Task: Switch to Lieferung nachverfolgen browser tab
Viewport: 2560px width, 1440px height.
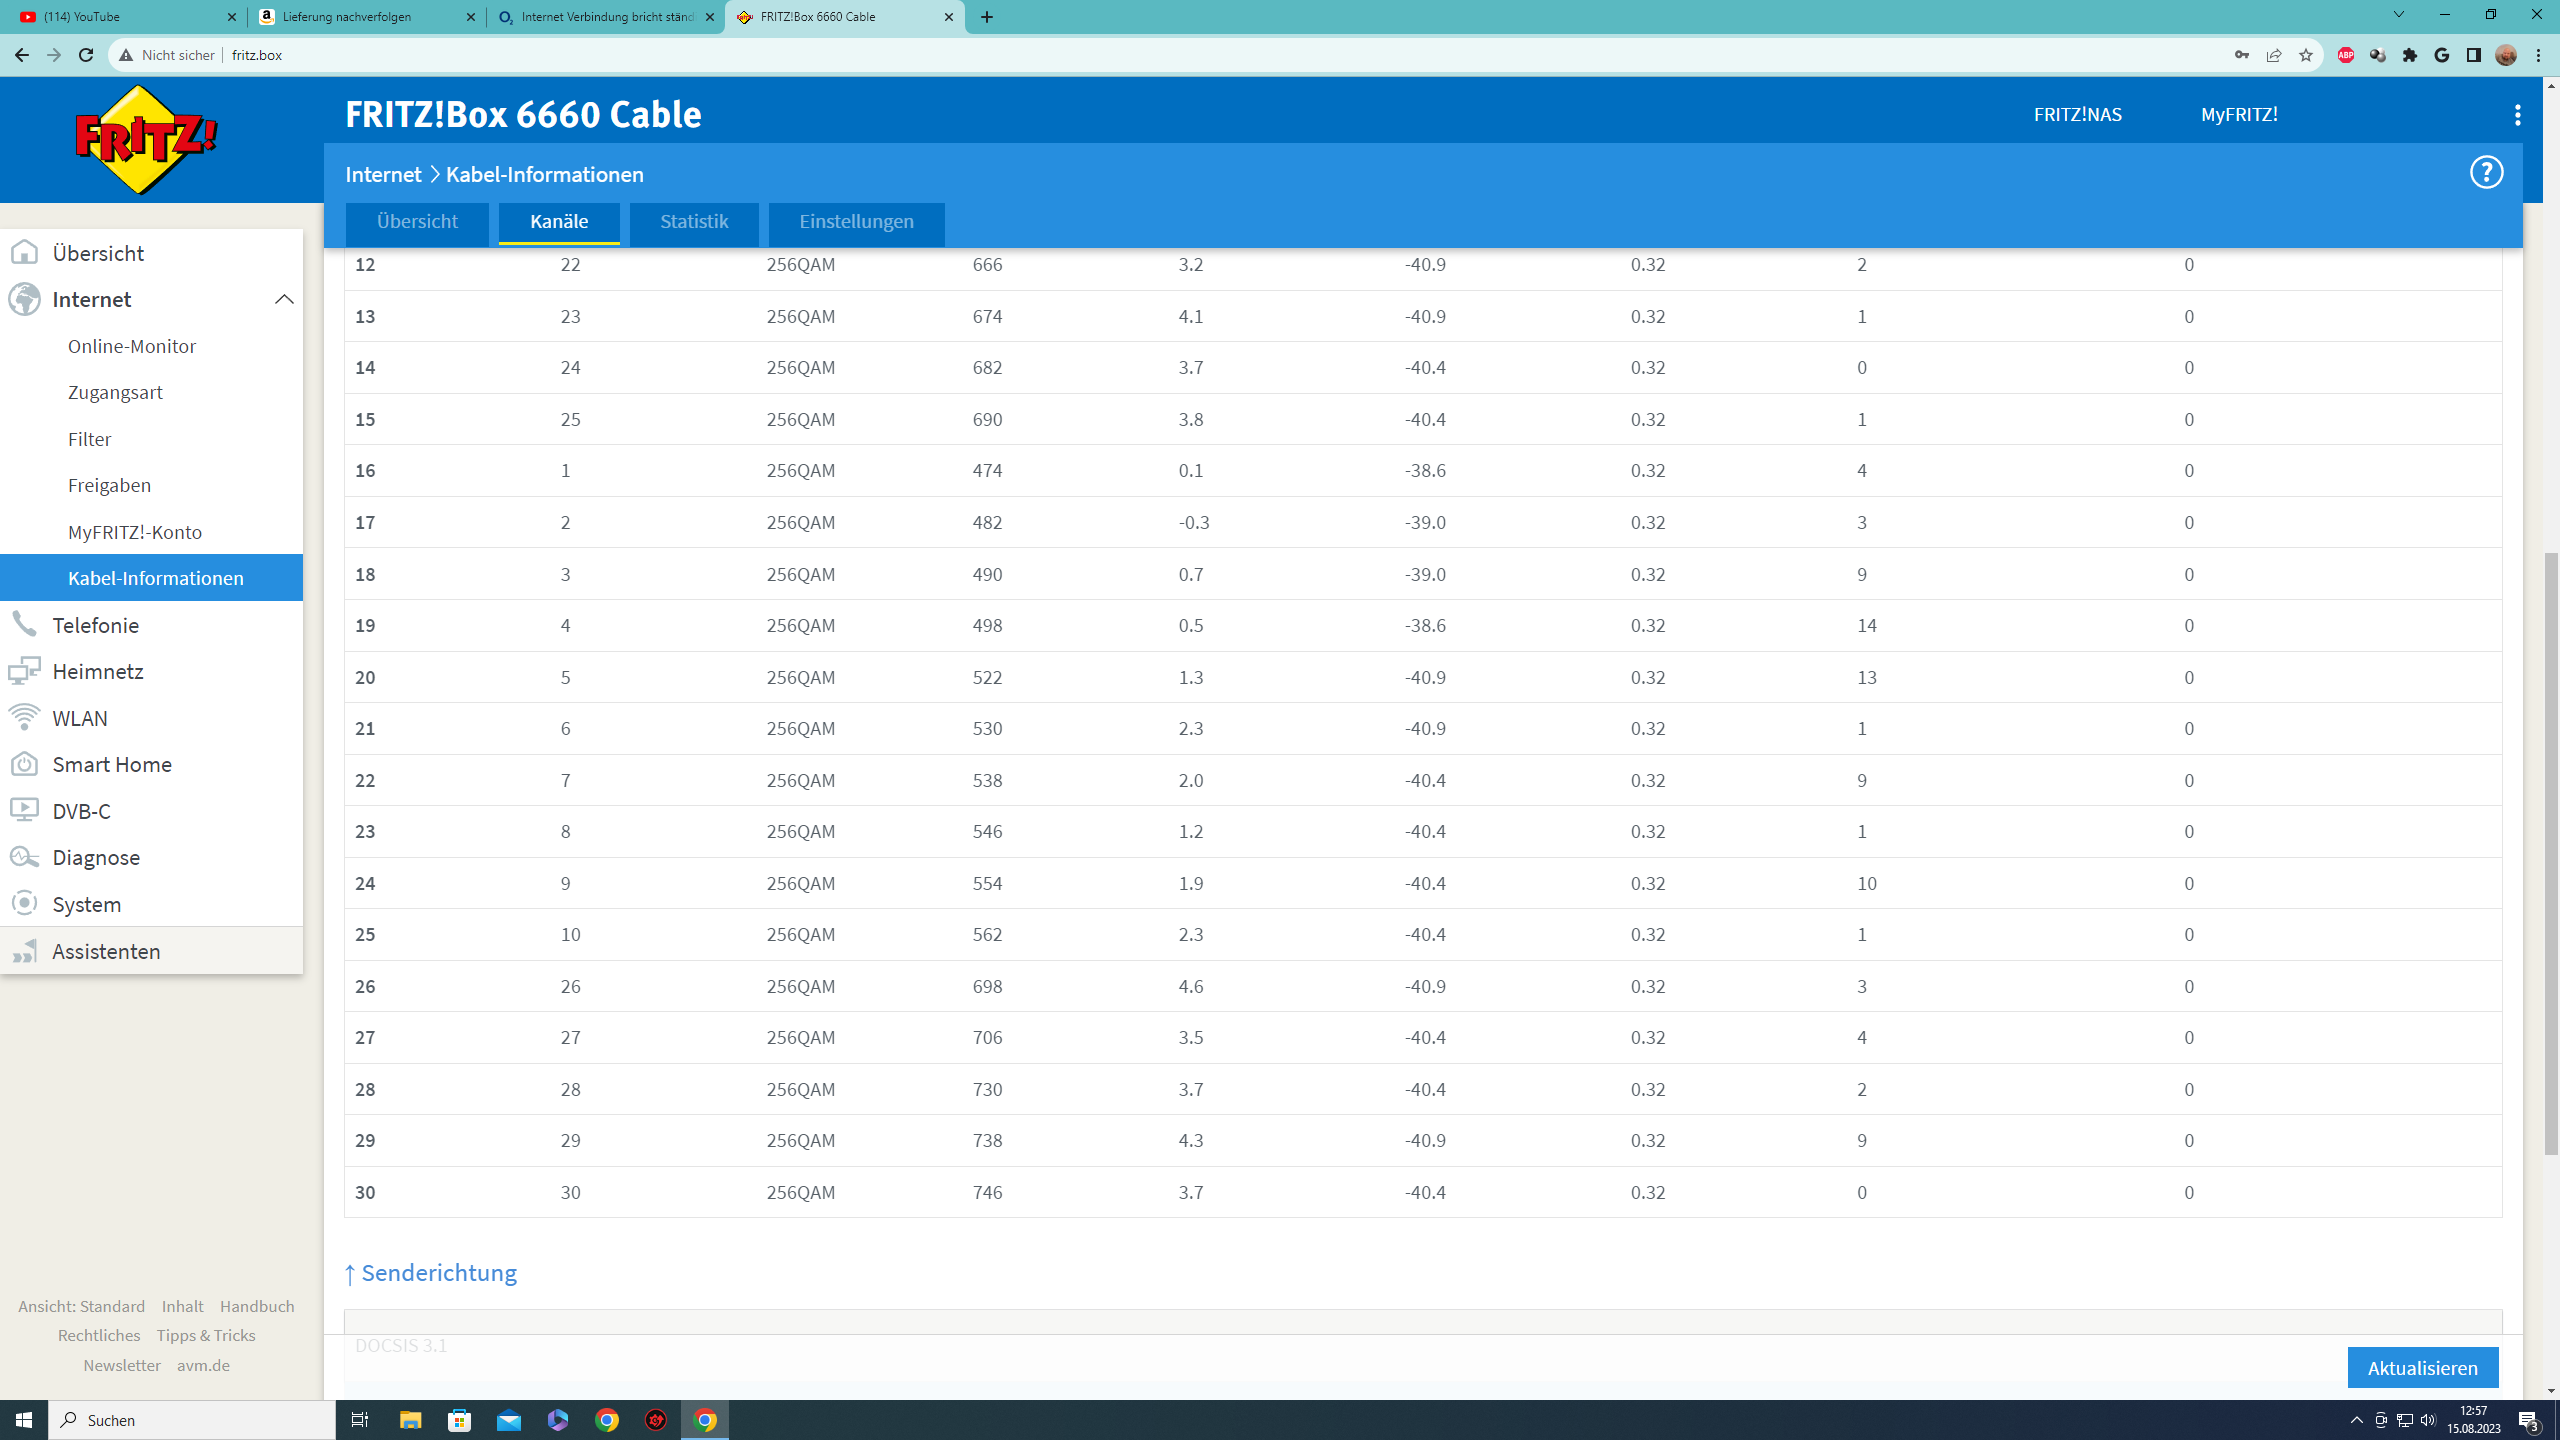Action: click(x=366, y=17)
